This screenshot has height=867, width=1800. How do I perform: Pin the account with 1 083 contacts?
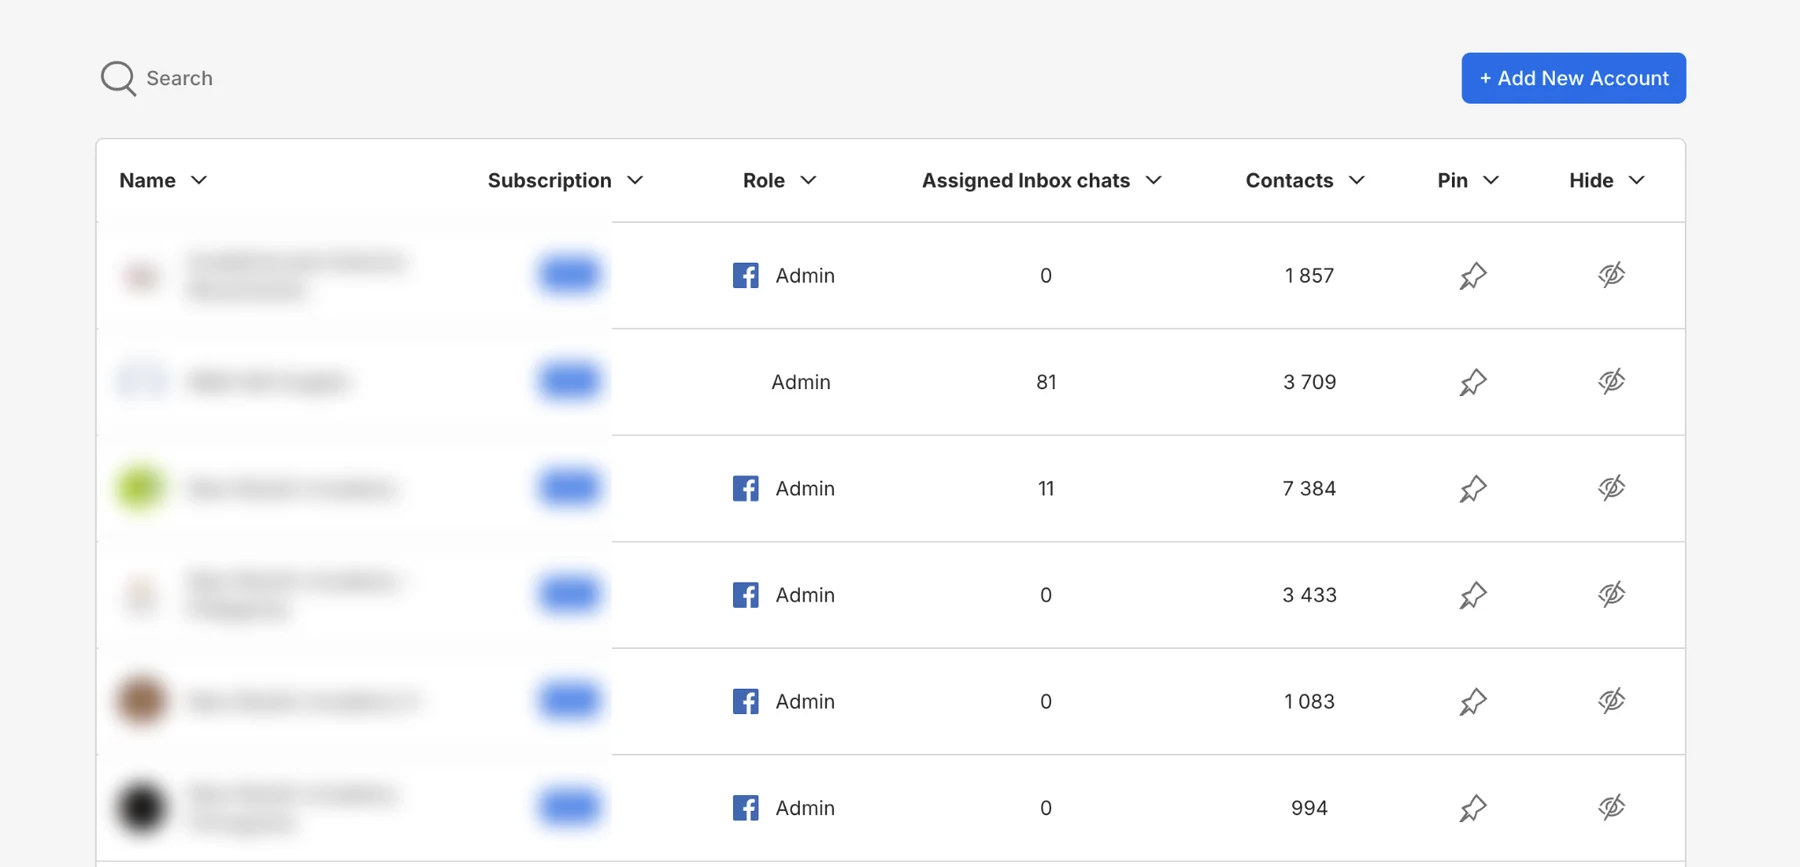(x=1472, y=701)
